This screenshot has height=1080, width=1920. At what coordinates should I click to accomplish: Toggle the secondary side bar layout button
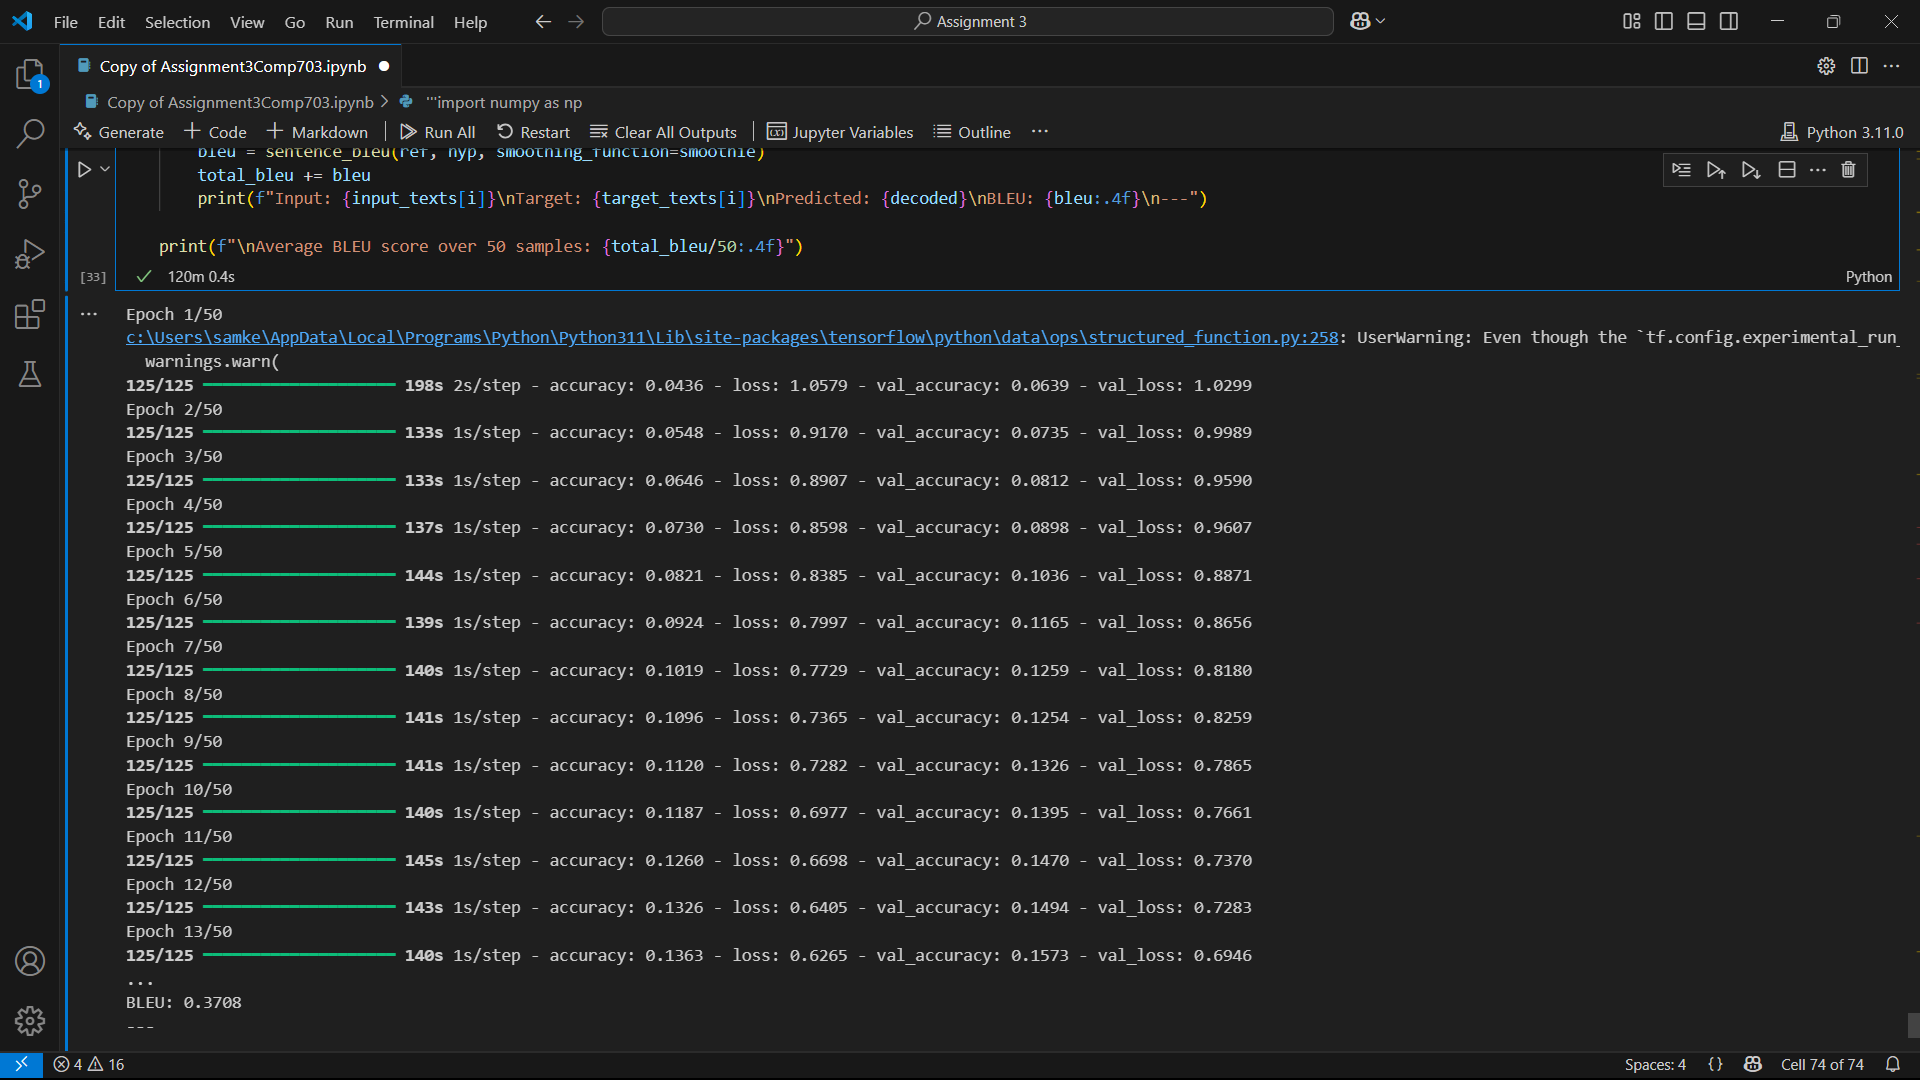click(x=1729, y=21)
